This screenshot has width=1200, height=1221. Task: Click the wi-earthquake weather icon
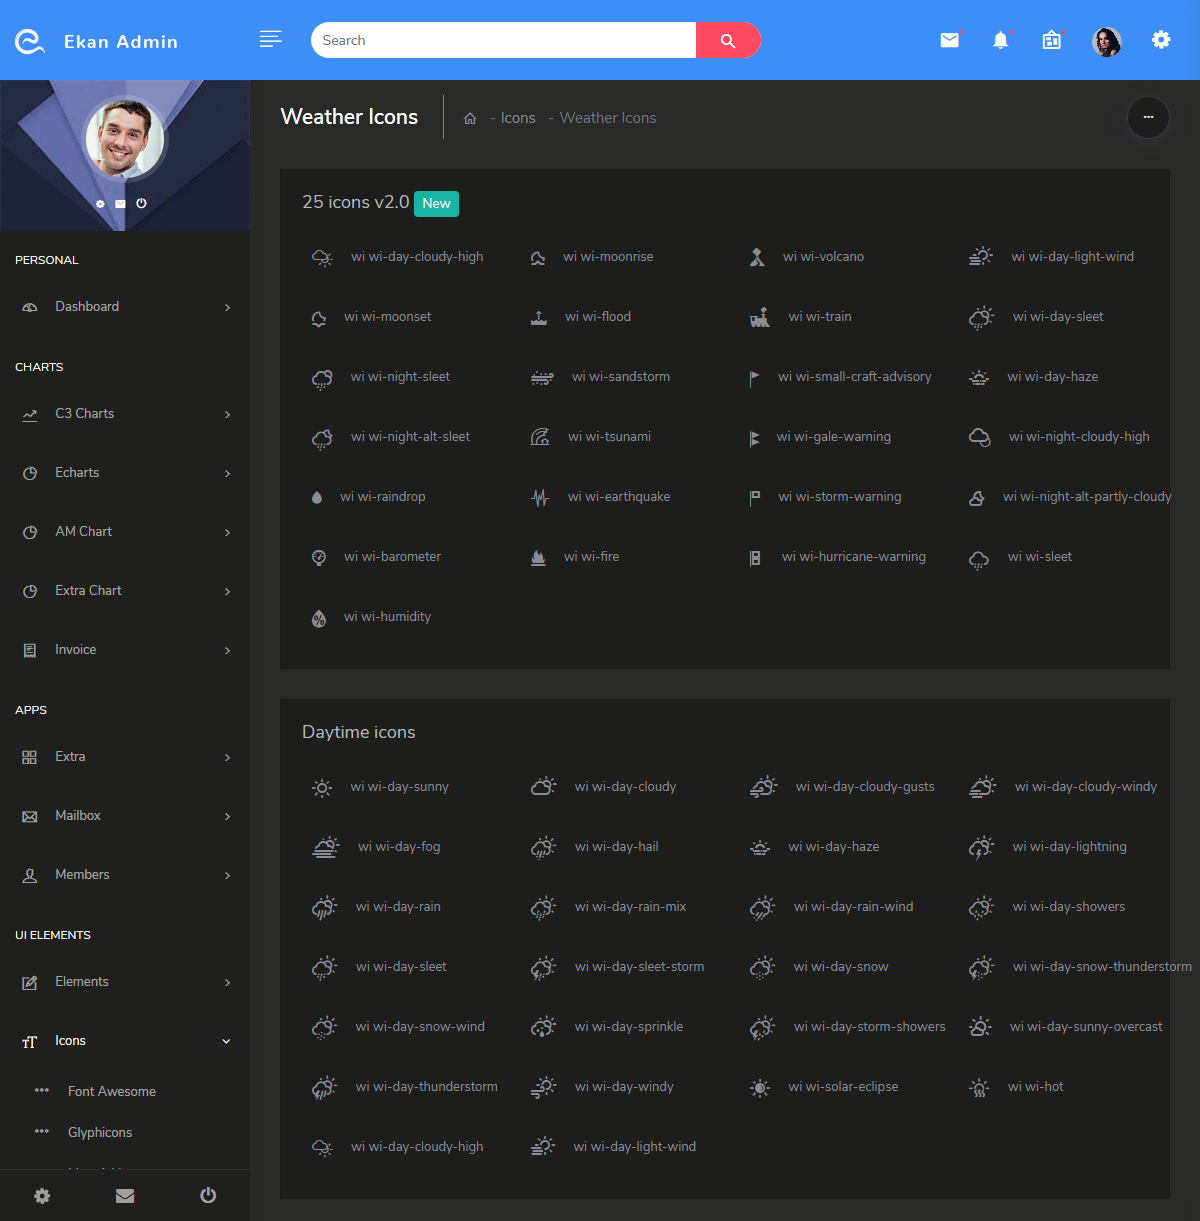point(539,497)
